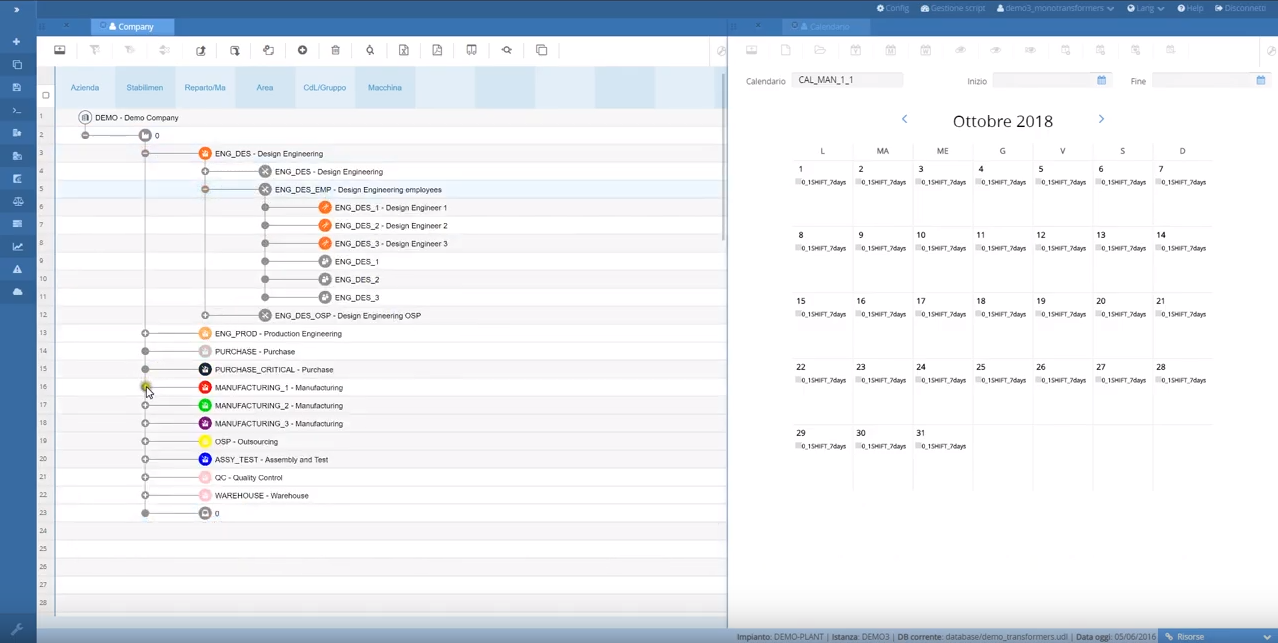Image resolution: width=1278 pixels, height=643 pixels.
Task: Click the add circle-plus icon in Company toolbar
Action: pyautogui.click(x=302, y=50)
